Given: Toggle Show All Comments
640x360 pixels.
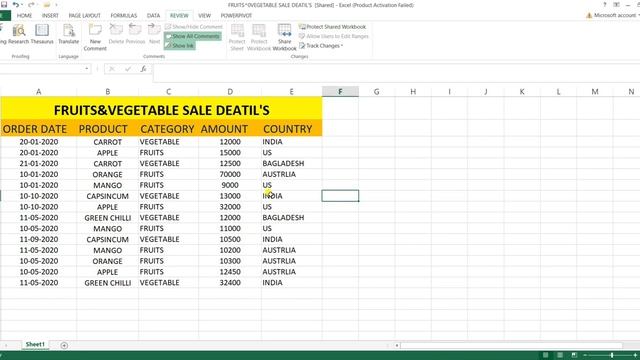Looking at the screenshot, I should 192,36.
